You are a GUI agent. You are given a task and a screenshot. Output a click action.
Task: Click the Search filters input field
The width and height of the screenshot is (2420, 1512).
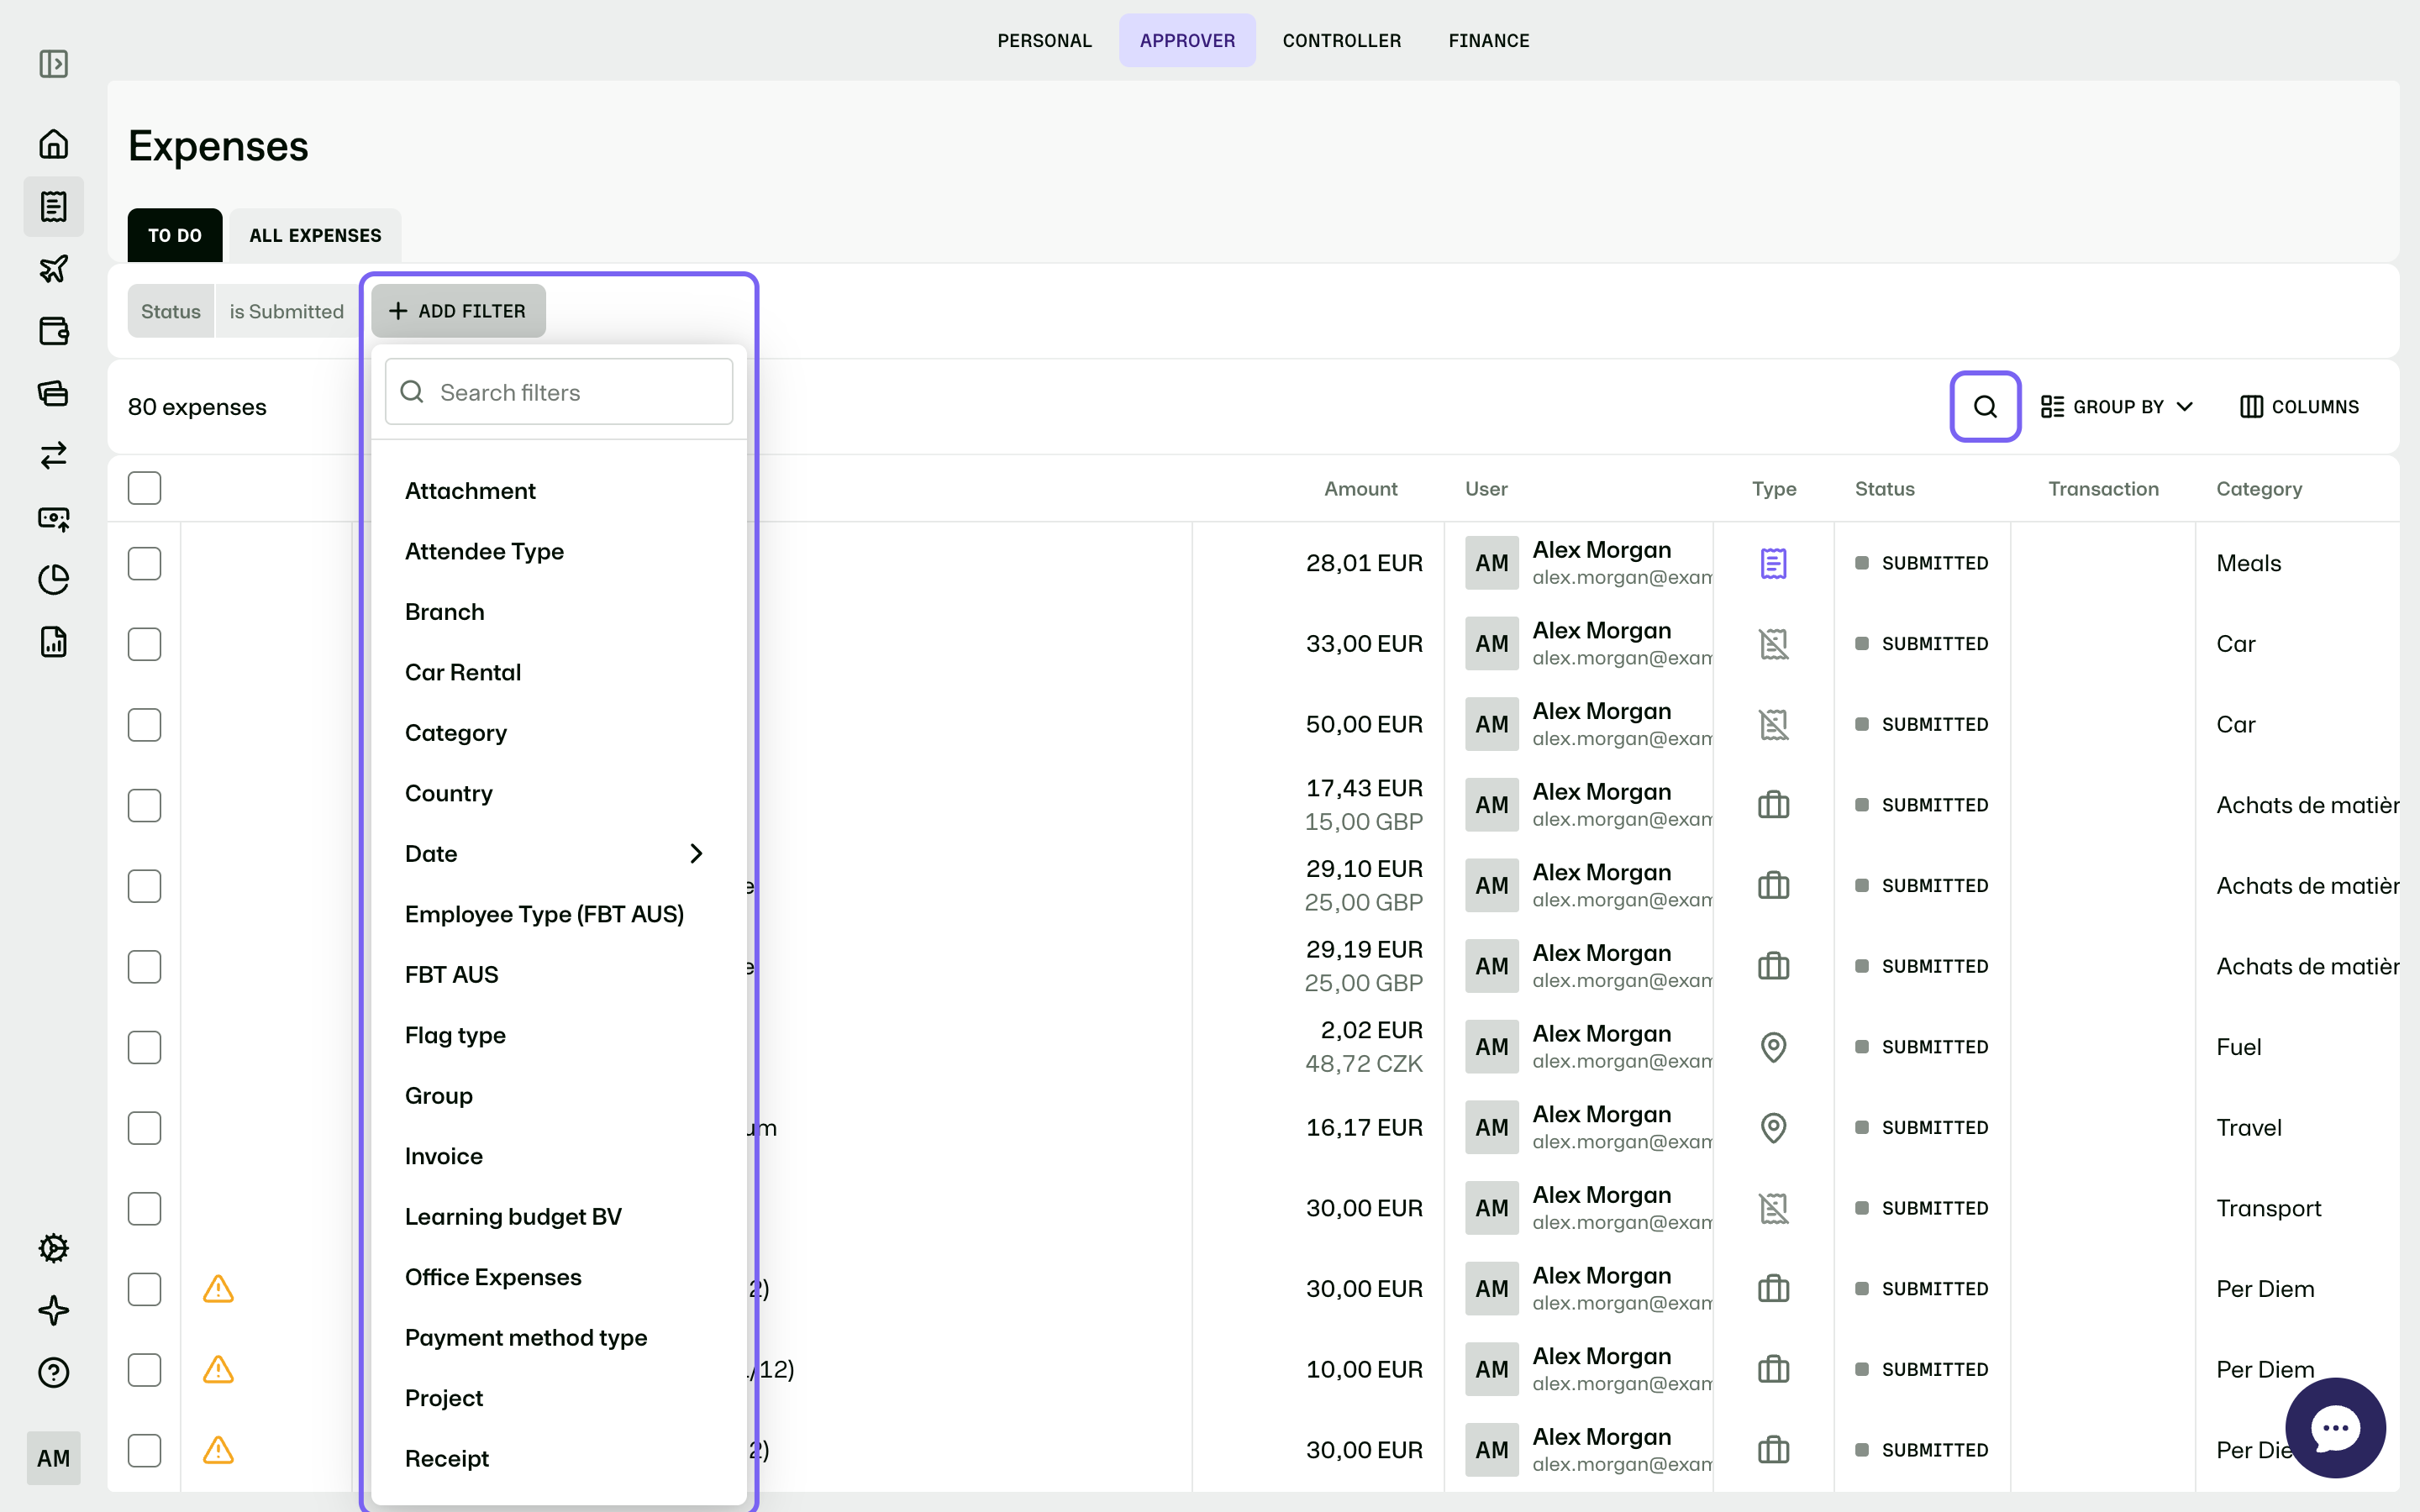558,392
